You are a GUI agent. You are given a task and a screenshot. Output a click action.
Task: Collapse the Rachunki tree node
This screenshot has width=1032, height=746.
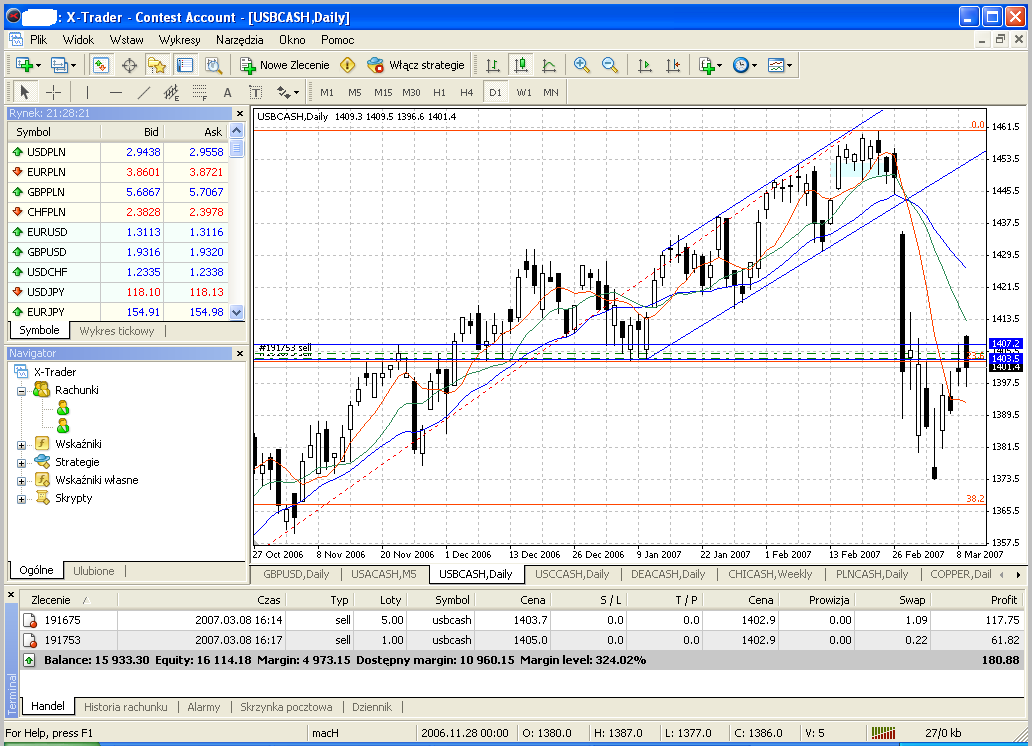coord(22,390)
